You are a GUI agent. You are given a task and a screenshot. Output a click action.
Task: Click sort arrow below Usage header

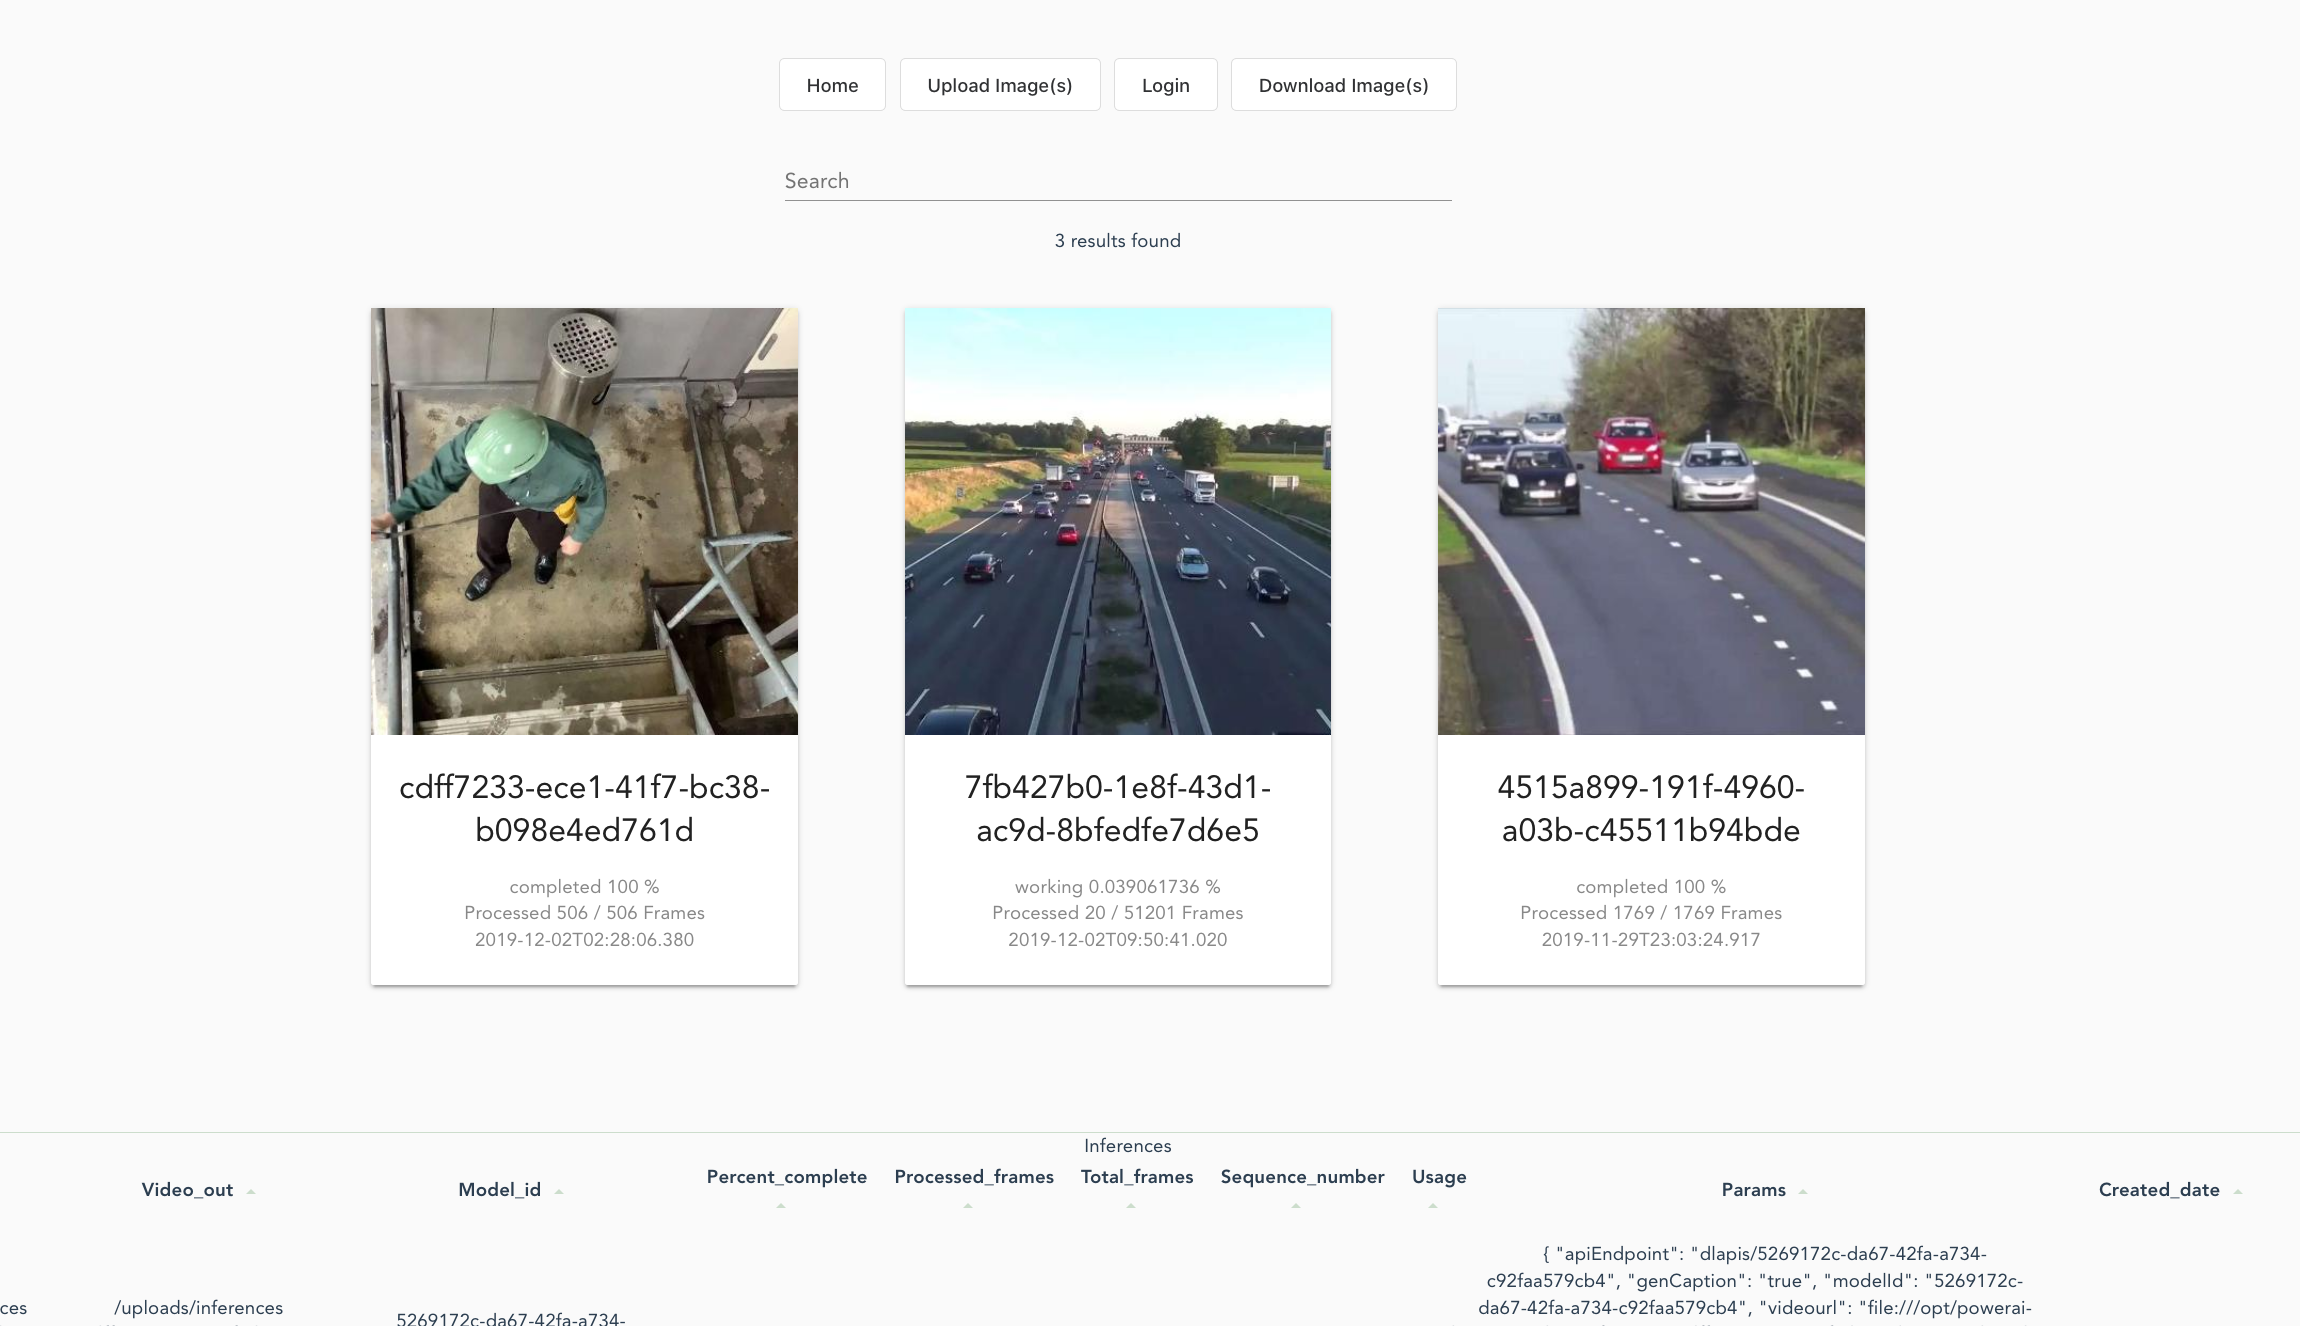pyautogui.click(x=1433, y=1206)
